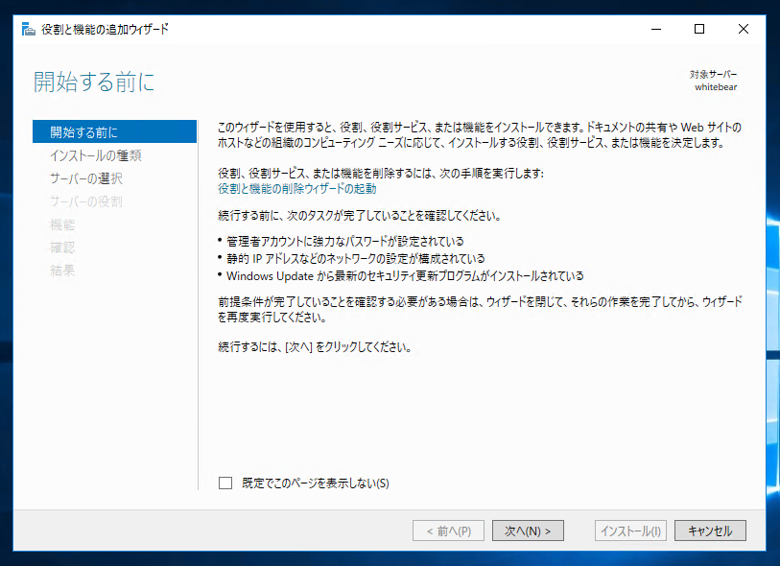Go to インストールの種類 step
The width and height of the screenshot is (780, 566).
96,155
